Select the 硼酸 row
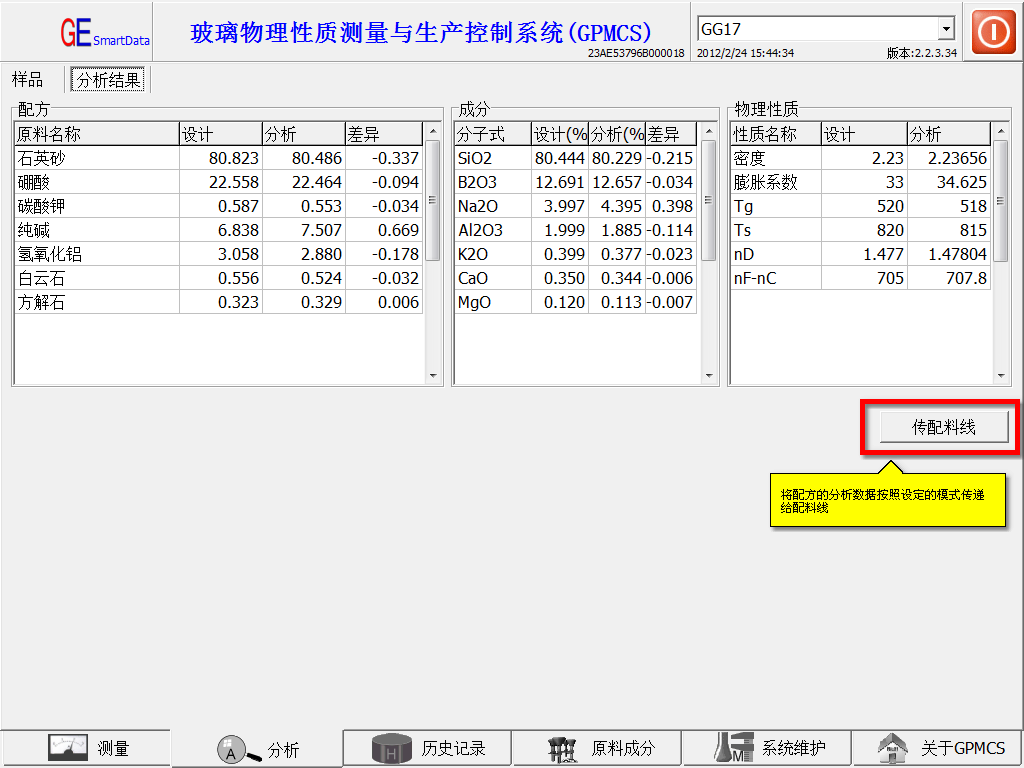The image size is (1024, 768). pyautogui.click(x=219, y=182)
